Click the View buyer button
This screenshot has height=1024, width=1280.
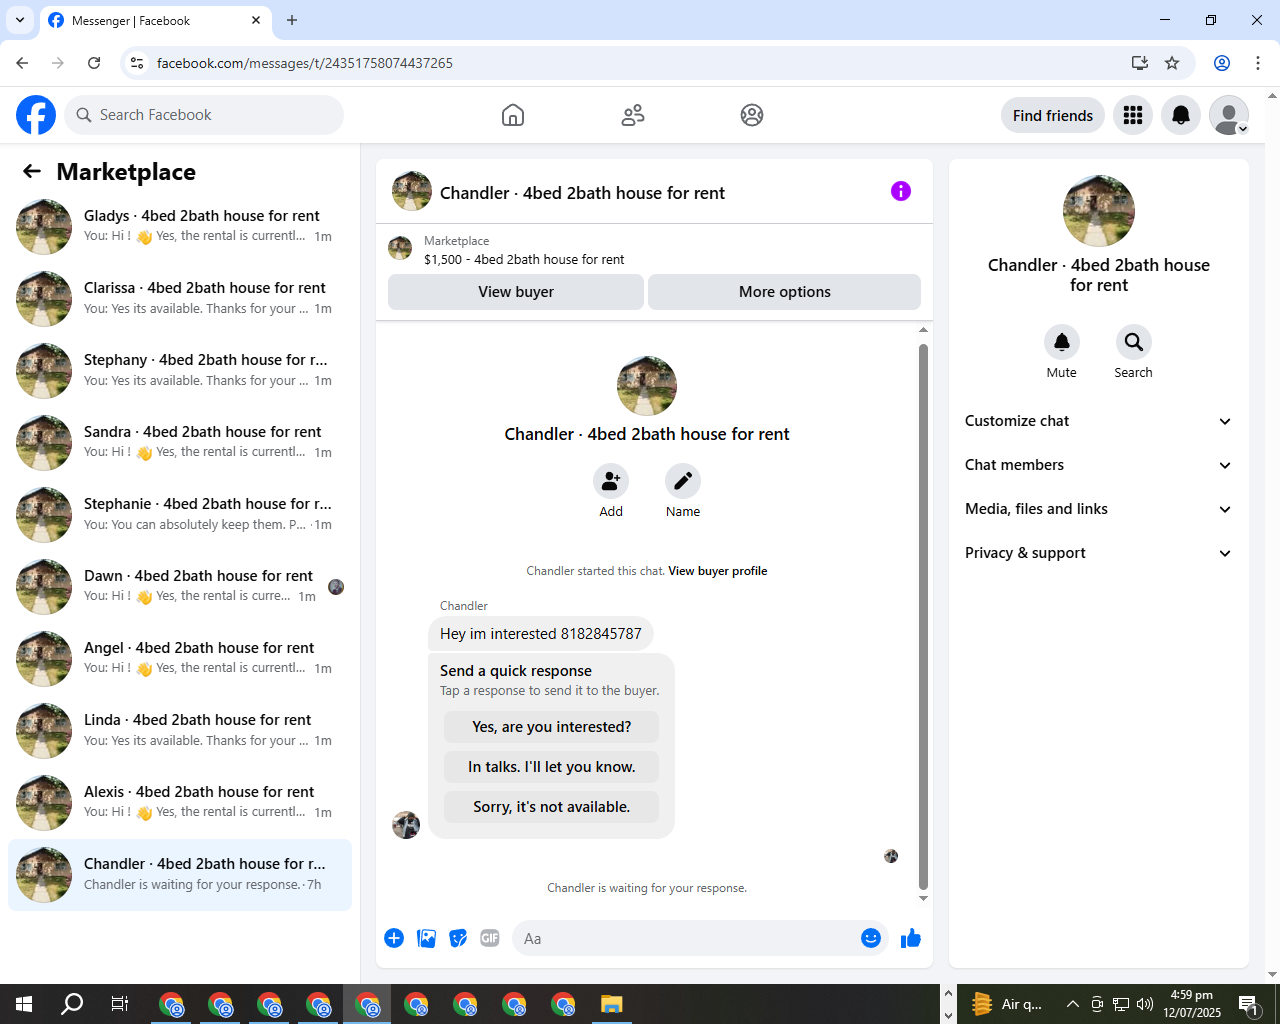point(516,292)
